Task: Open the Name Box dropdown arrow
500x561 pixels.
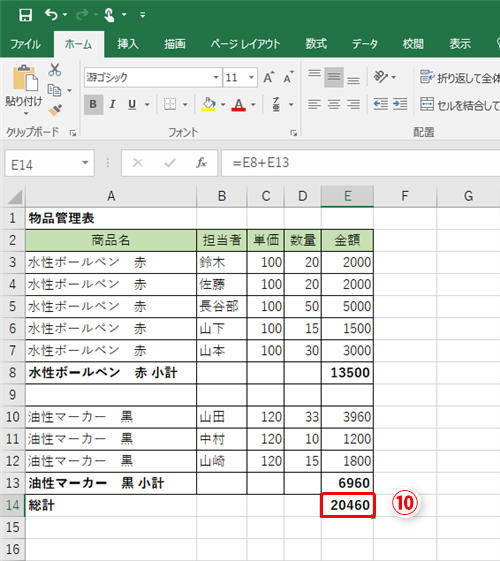Action: (85, 163)
